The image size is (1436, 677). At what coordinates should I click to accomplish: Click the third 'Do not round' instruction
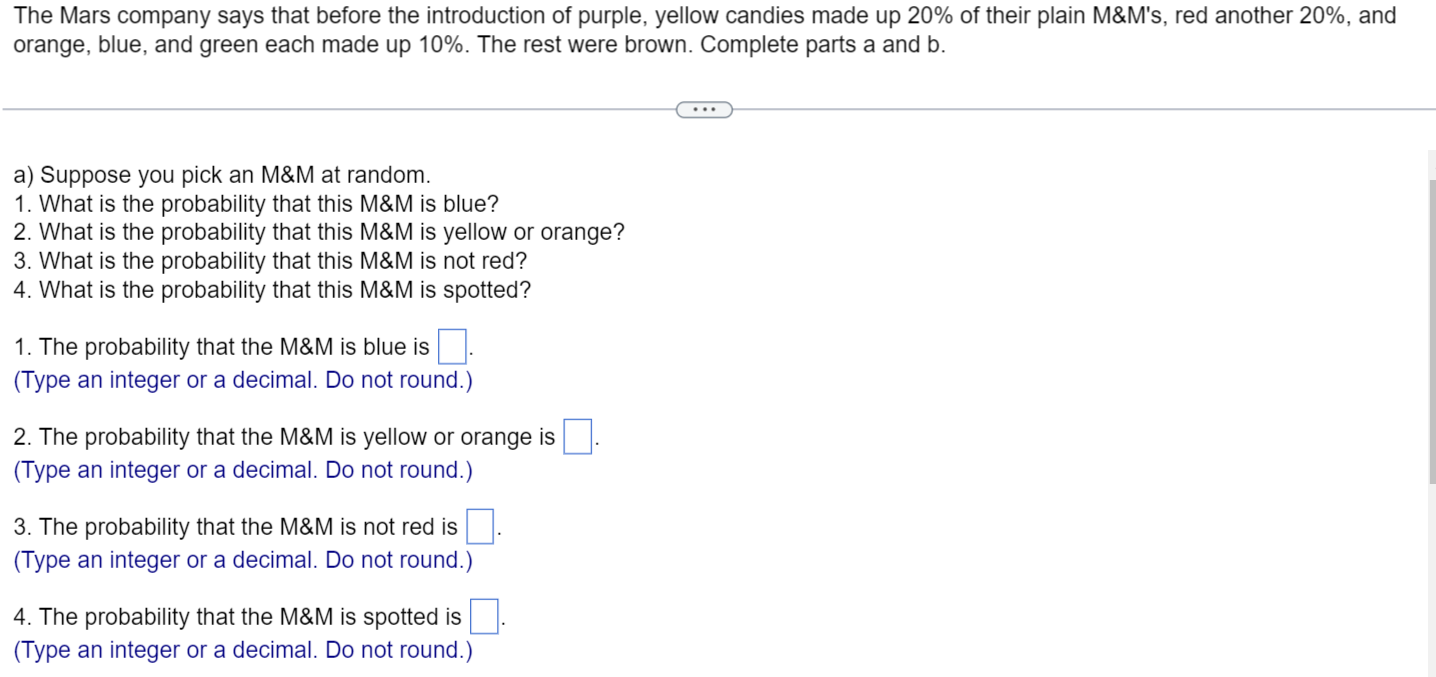click(x=241, y=560)
